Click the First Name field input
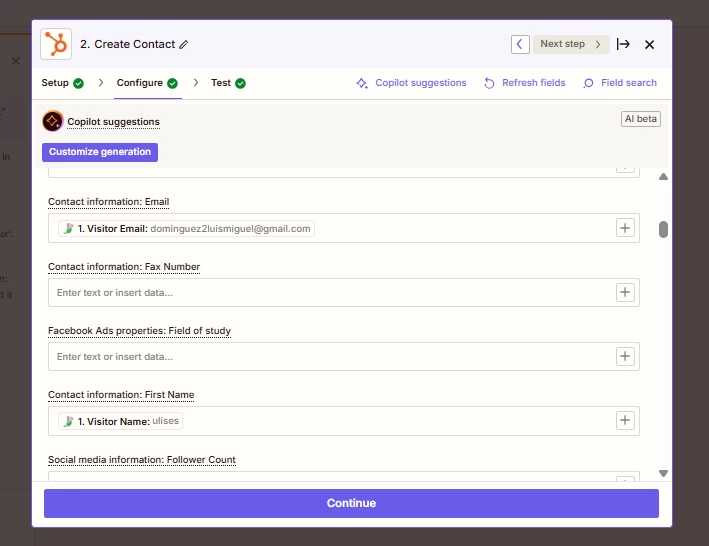 (344, 421)
